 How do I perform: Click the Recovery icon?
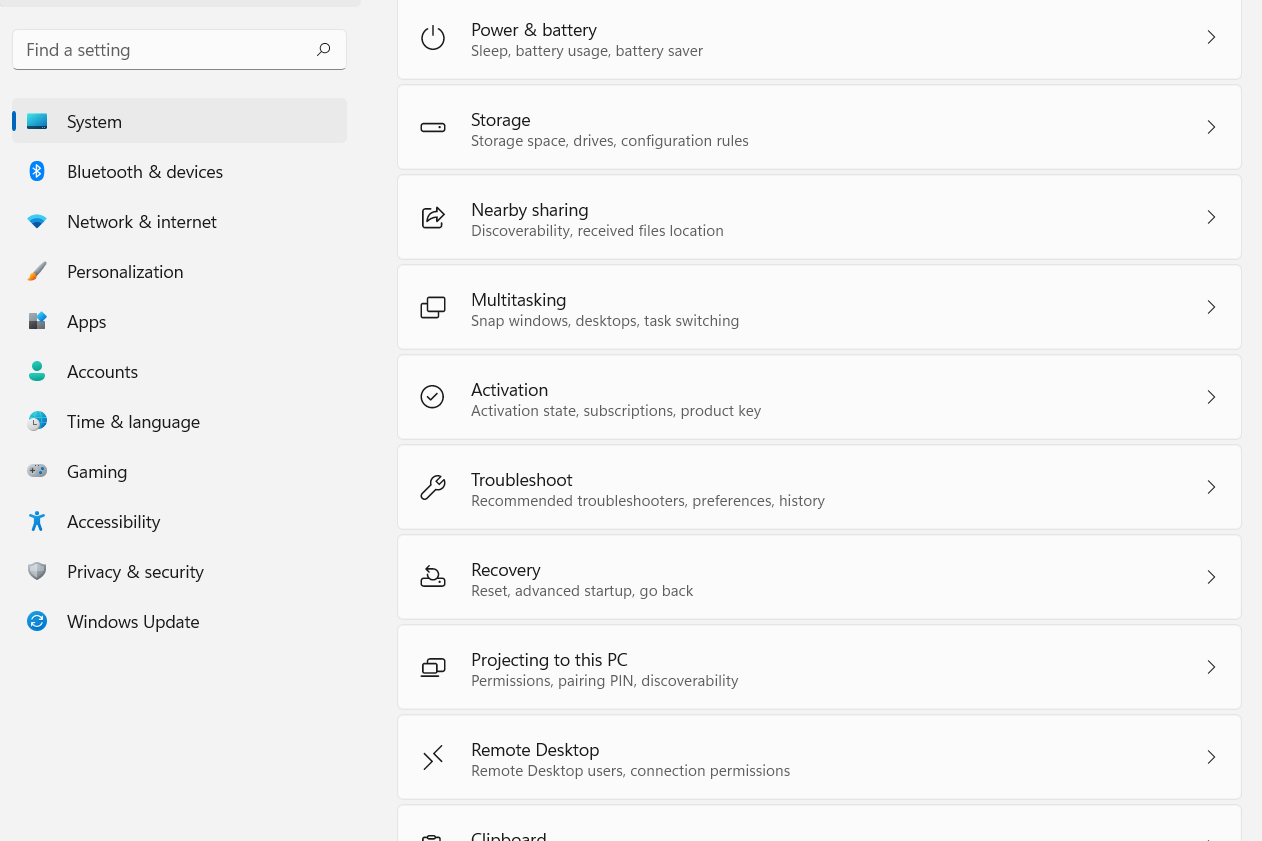[x=432, y=577]
